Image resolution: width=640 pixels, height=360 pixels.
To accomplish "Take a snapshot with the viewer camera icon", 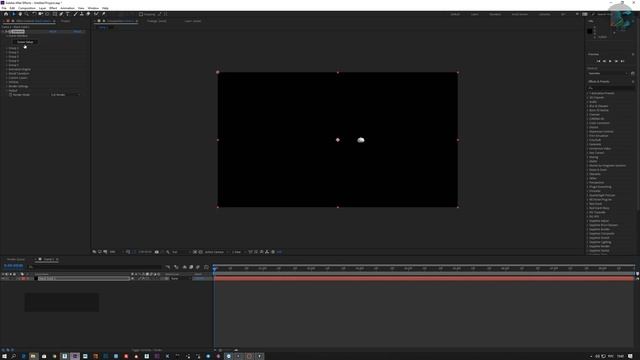I will [157, 252].
